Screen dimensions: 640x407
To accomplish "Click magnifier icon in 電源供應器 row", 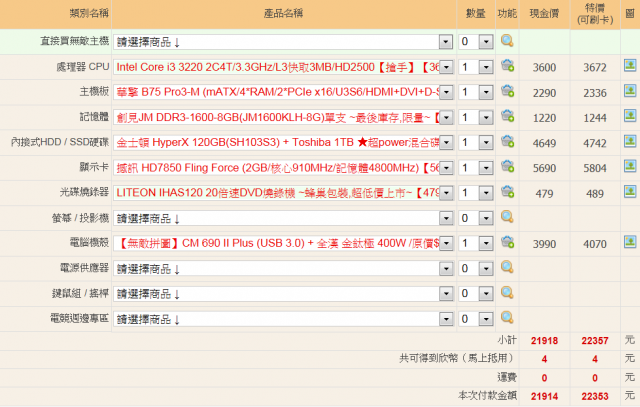I will coord(507,267).
